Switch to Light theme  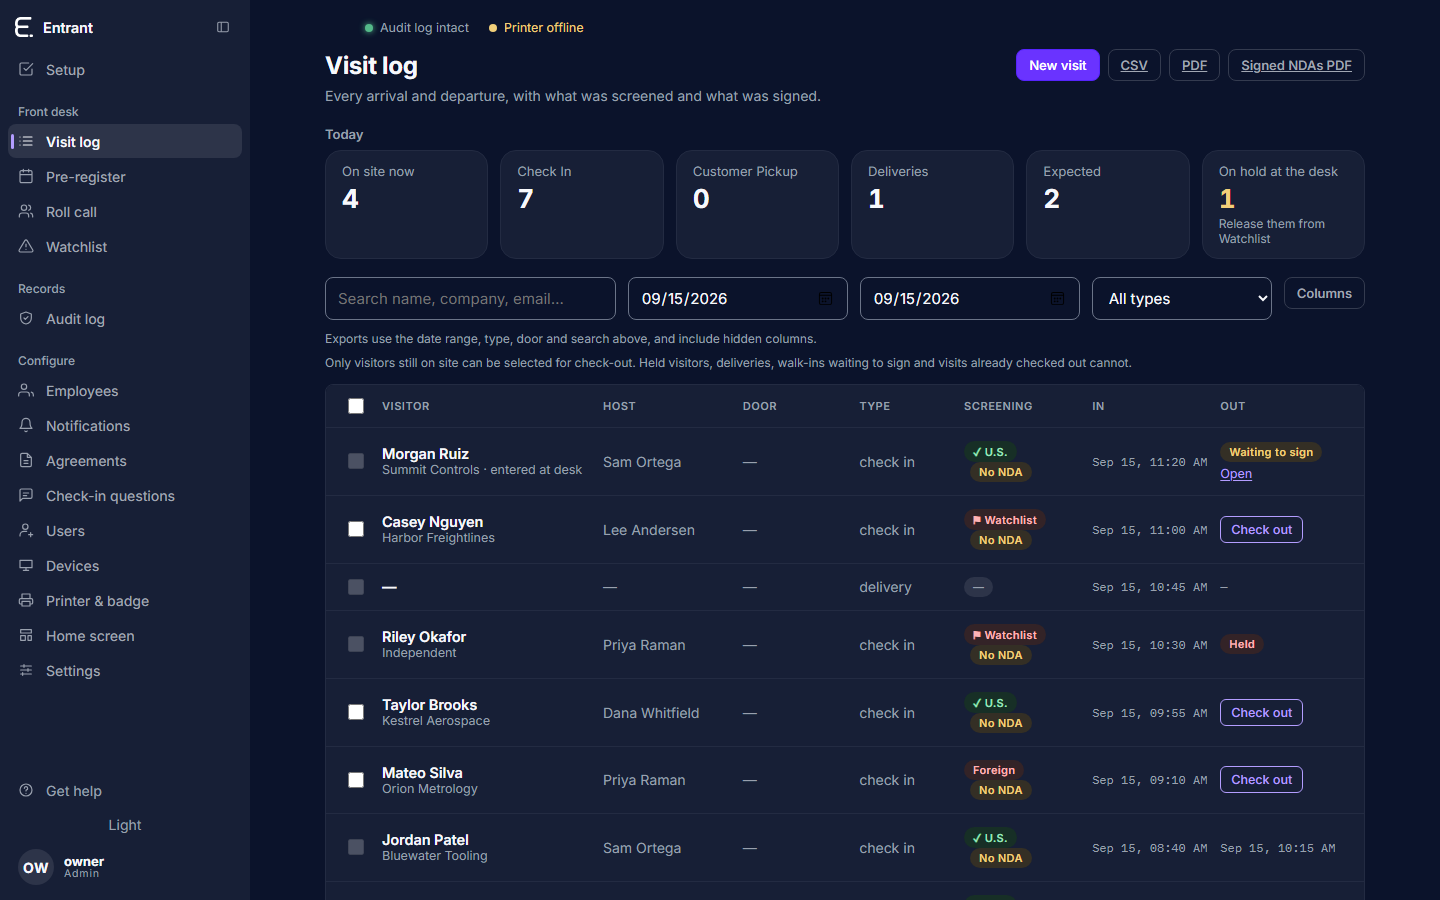125,825
